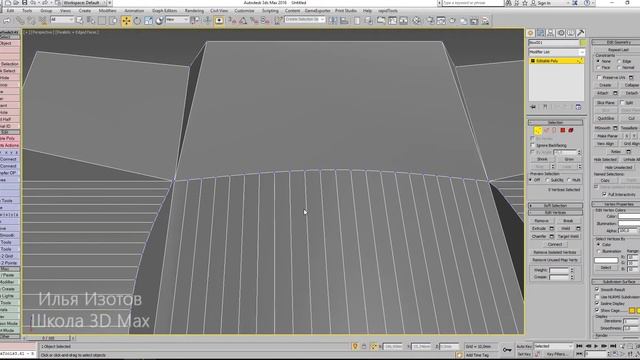The width and height of the screenshot is (640, 360).
Task: Select Vertex sub-object level icon
Action: pos(538,130)
